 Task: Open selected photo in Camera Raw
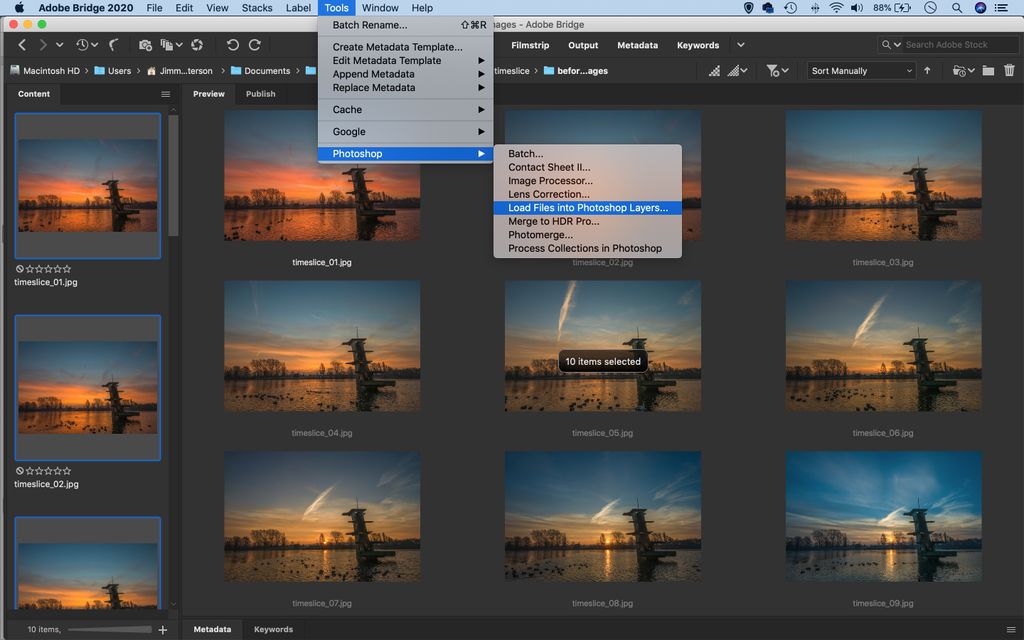coord(197,45)
